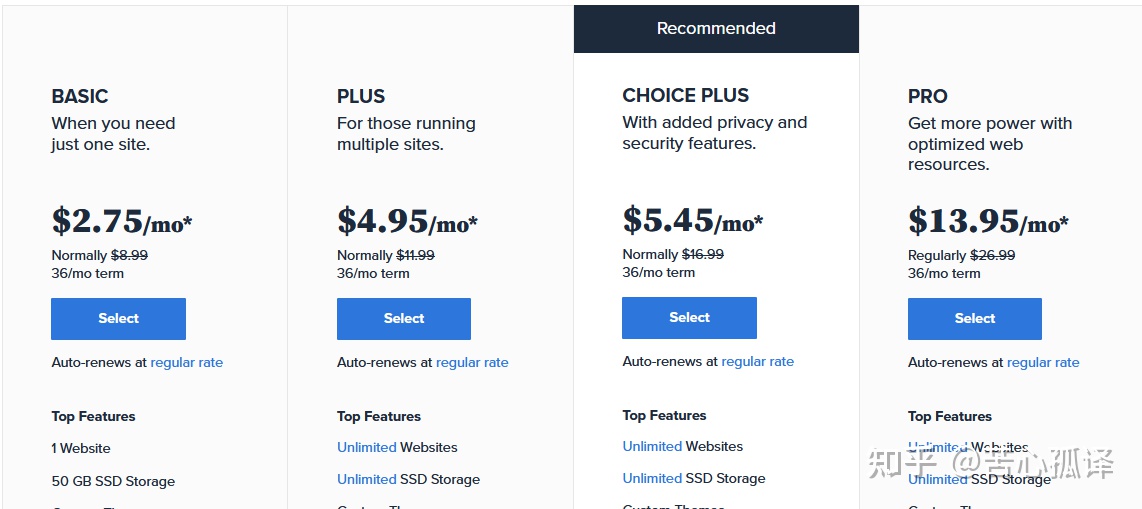Click the BASIC plan heading
Viewport: 1142px width, 509px height.
[80, 97]
